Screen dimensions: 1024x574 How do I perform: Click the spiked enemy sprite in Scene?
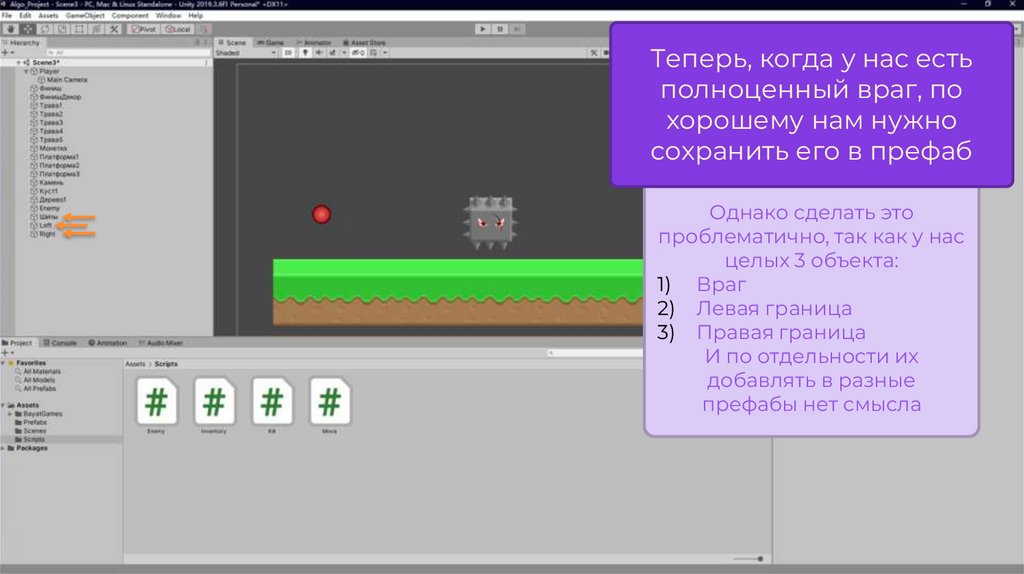(490, 223)
